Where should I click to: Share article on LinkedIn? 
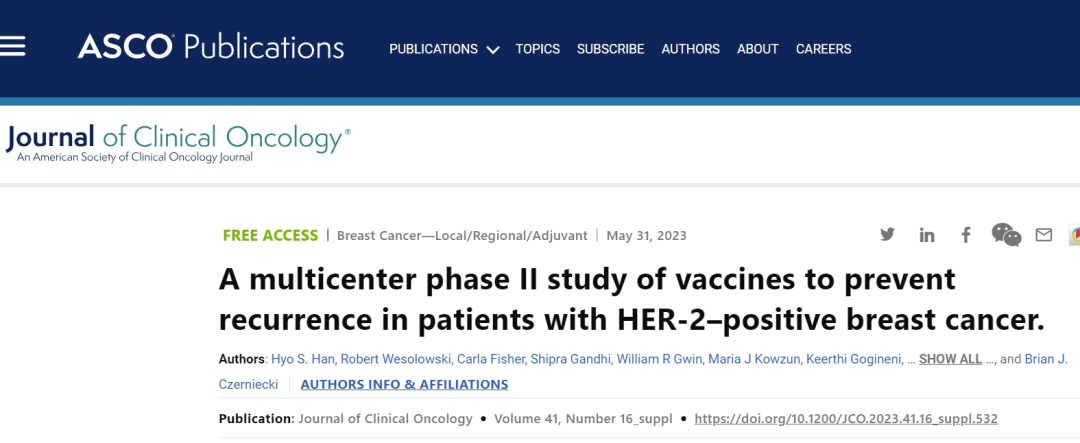(926, 235)
